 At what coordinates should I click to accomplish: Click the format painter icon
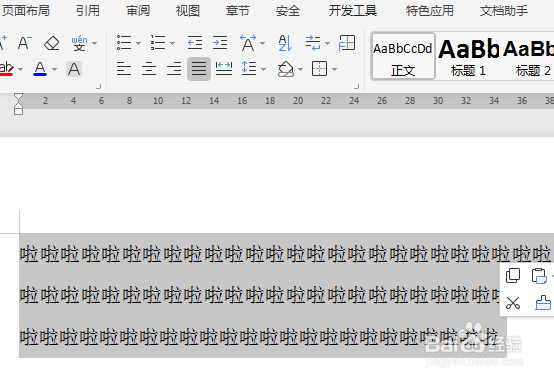point(543,303)
